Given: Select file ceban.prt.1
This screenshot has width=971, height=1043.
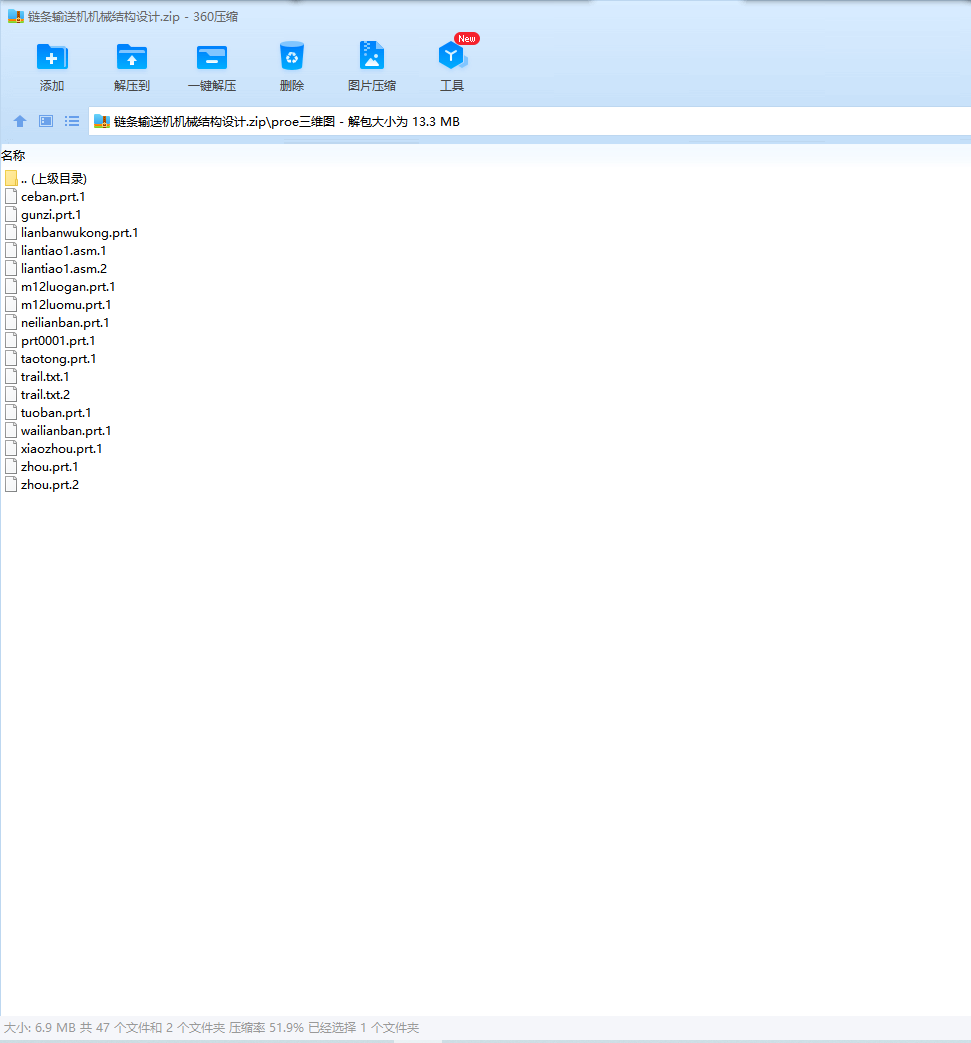Looking at the screenshot, I should point(53,197).
